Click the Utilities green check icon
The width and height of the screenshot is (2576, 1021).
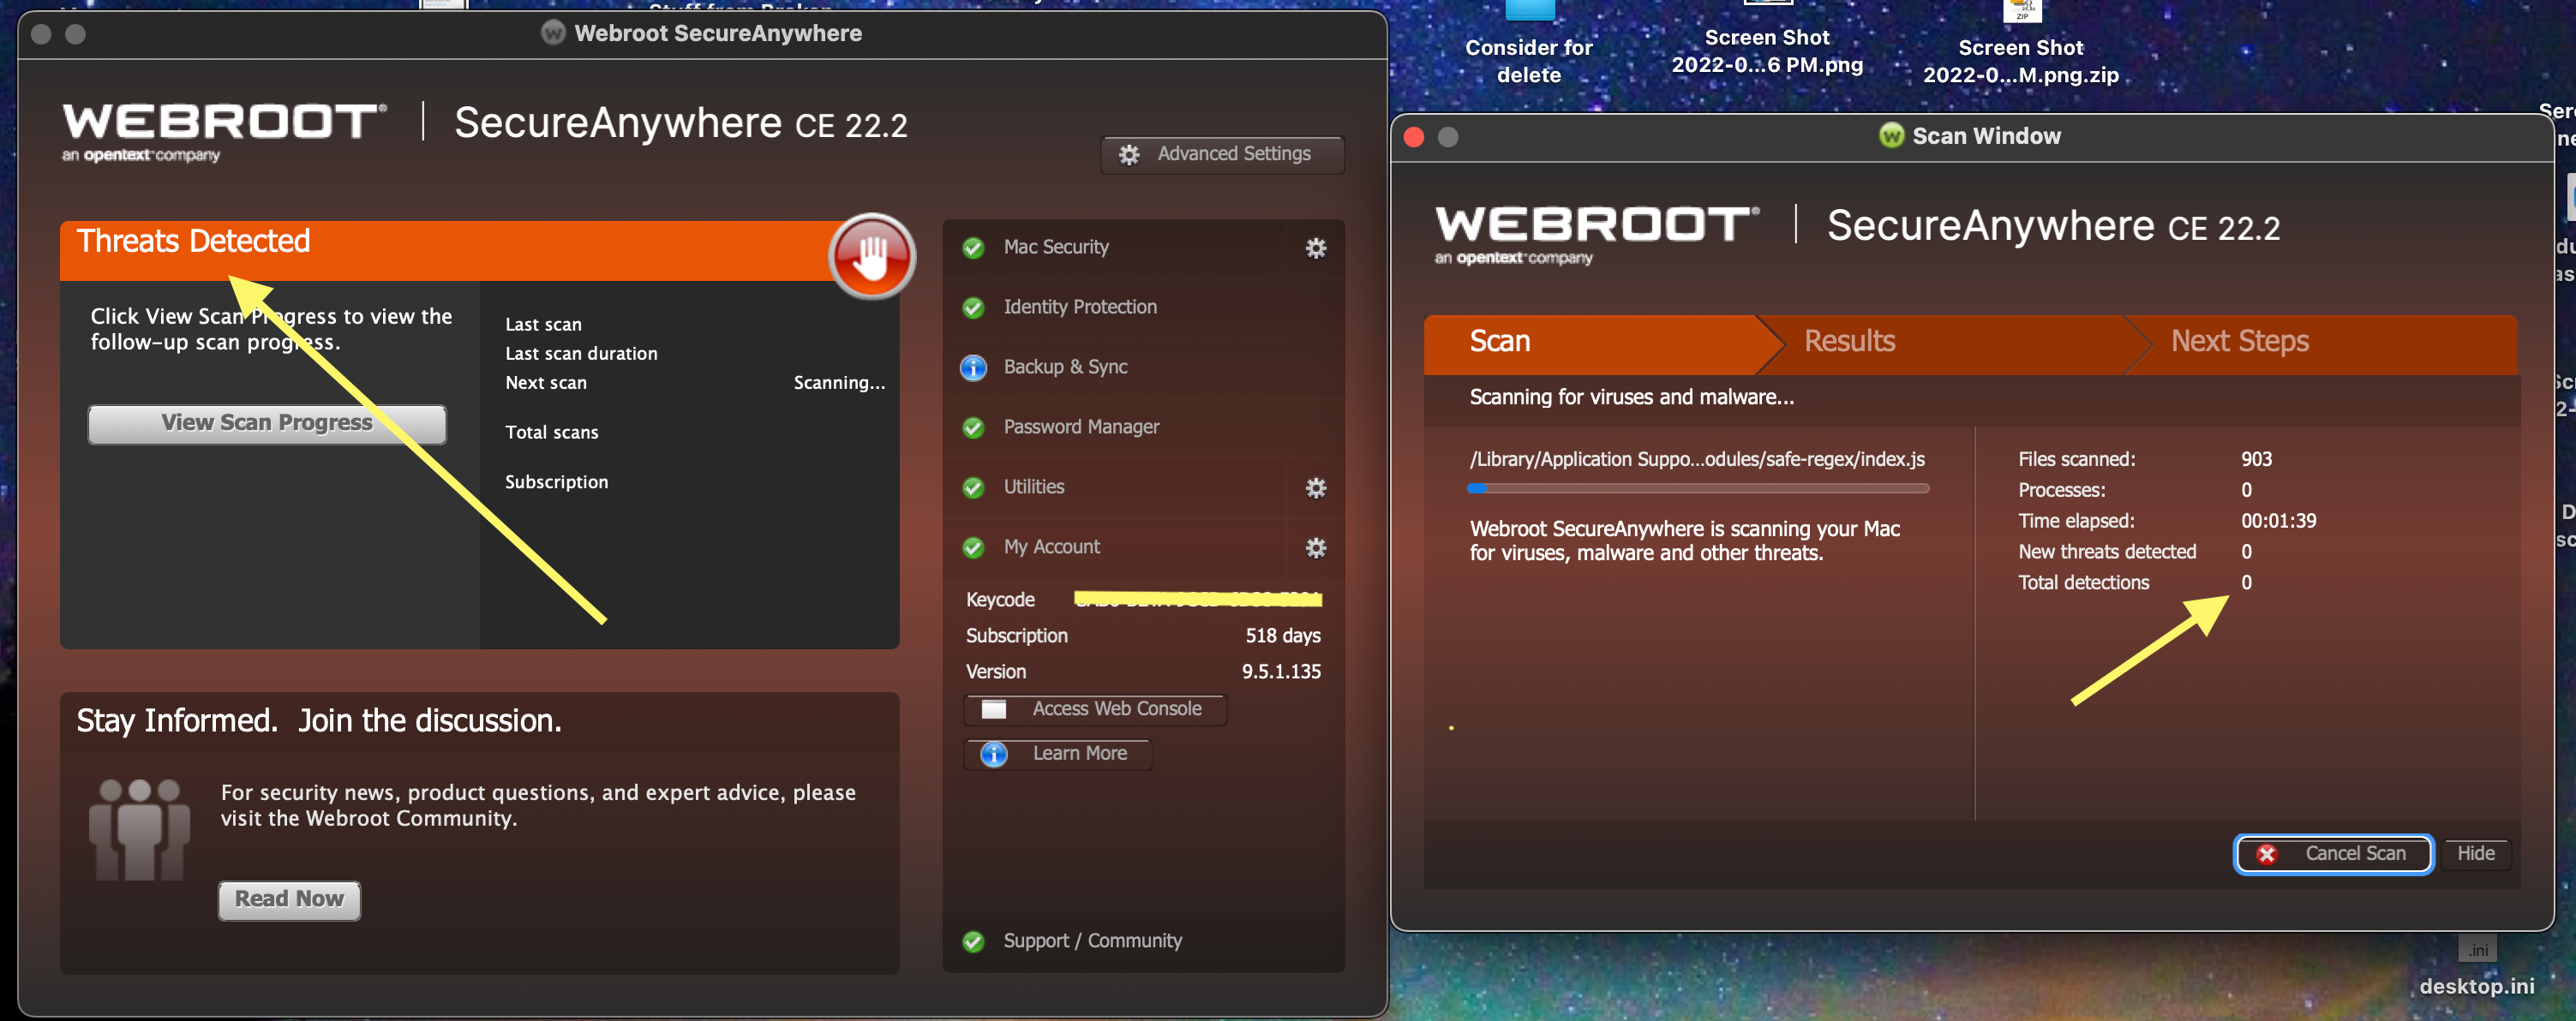[973, 488]
